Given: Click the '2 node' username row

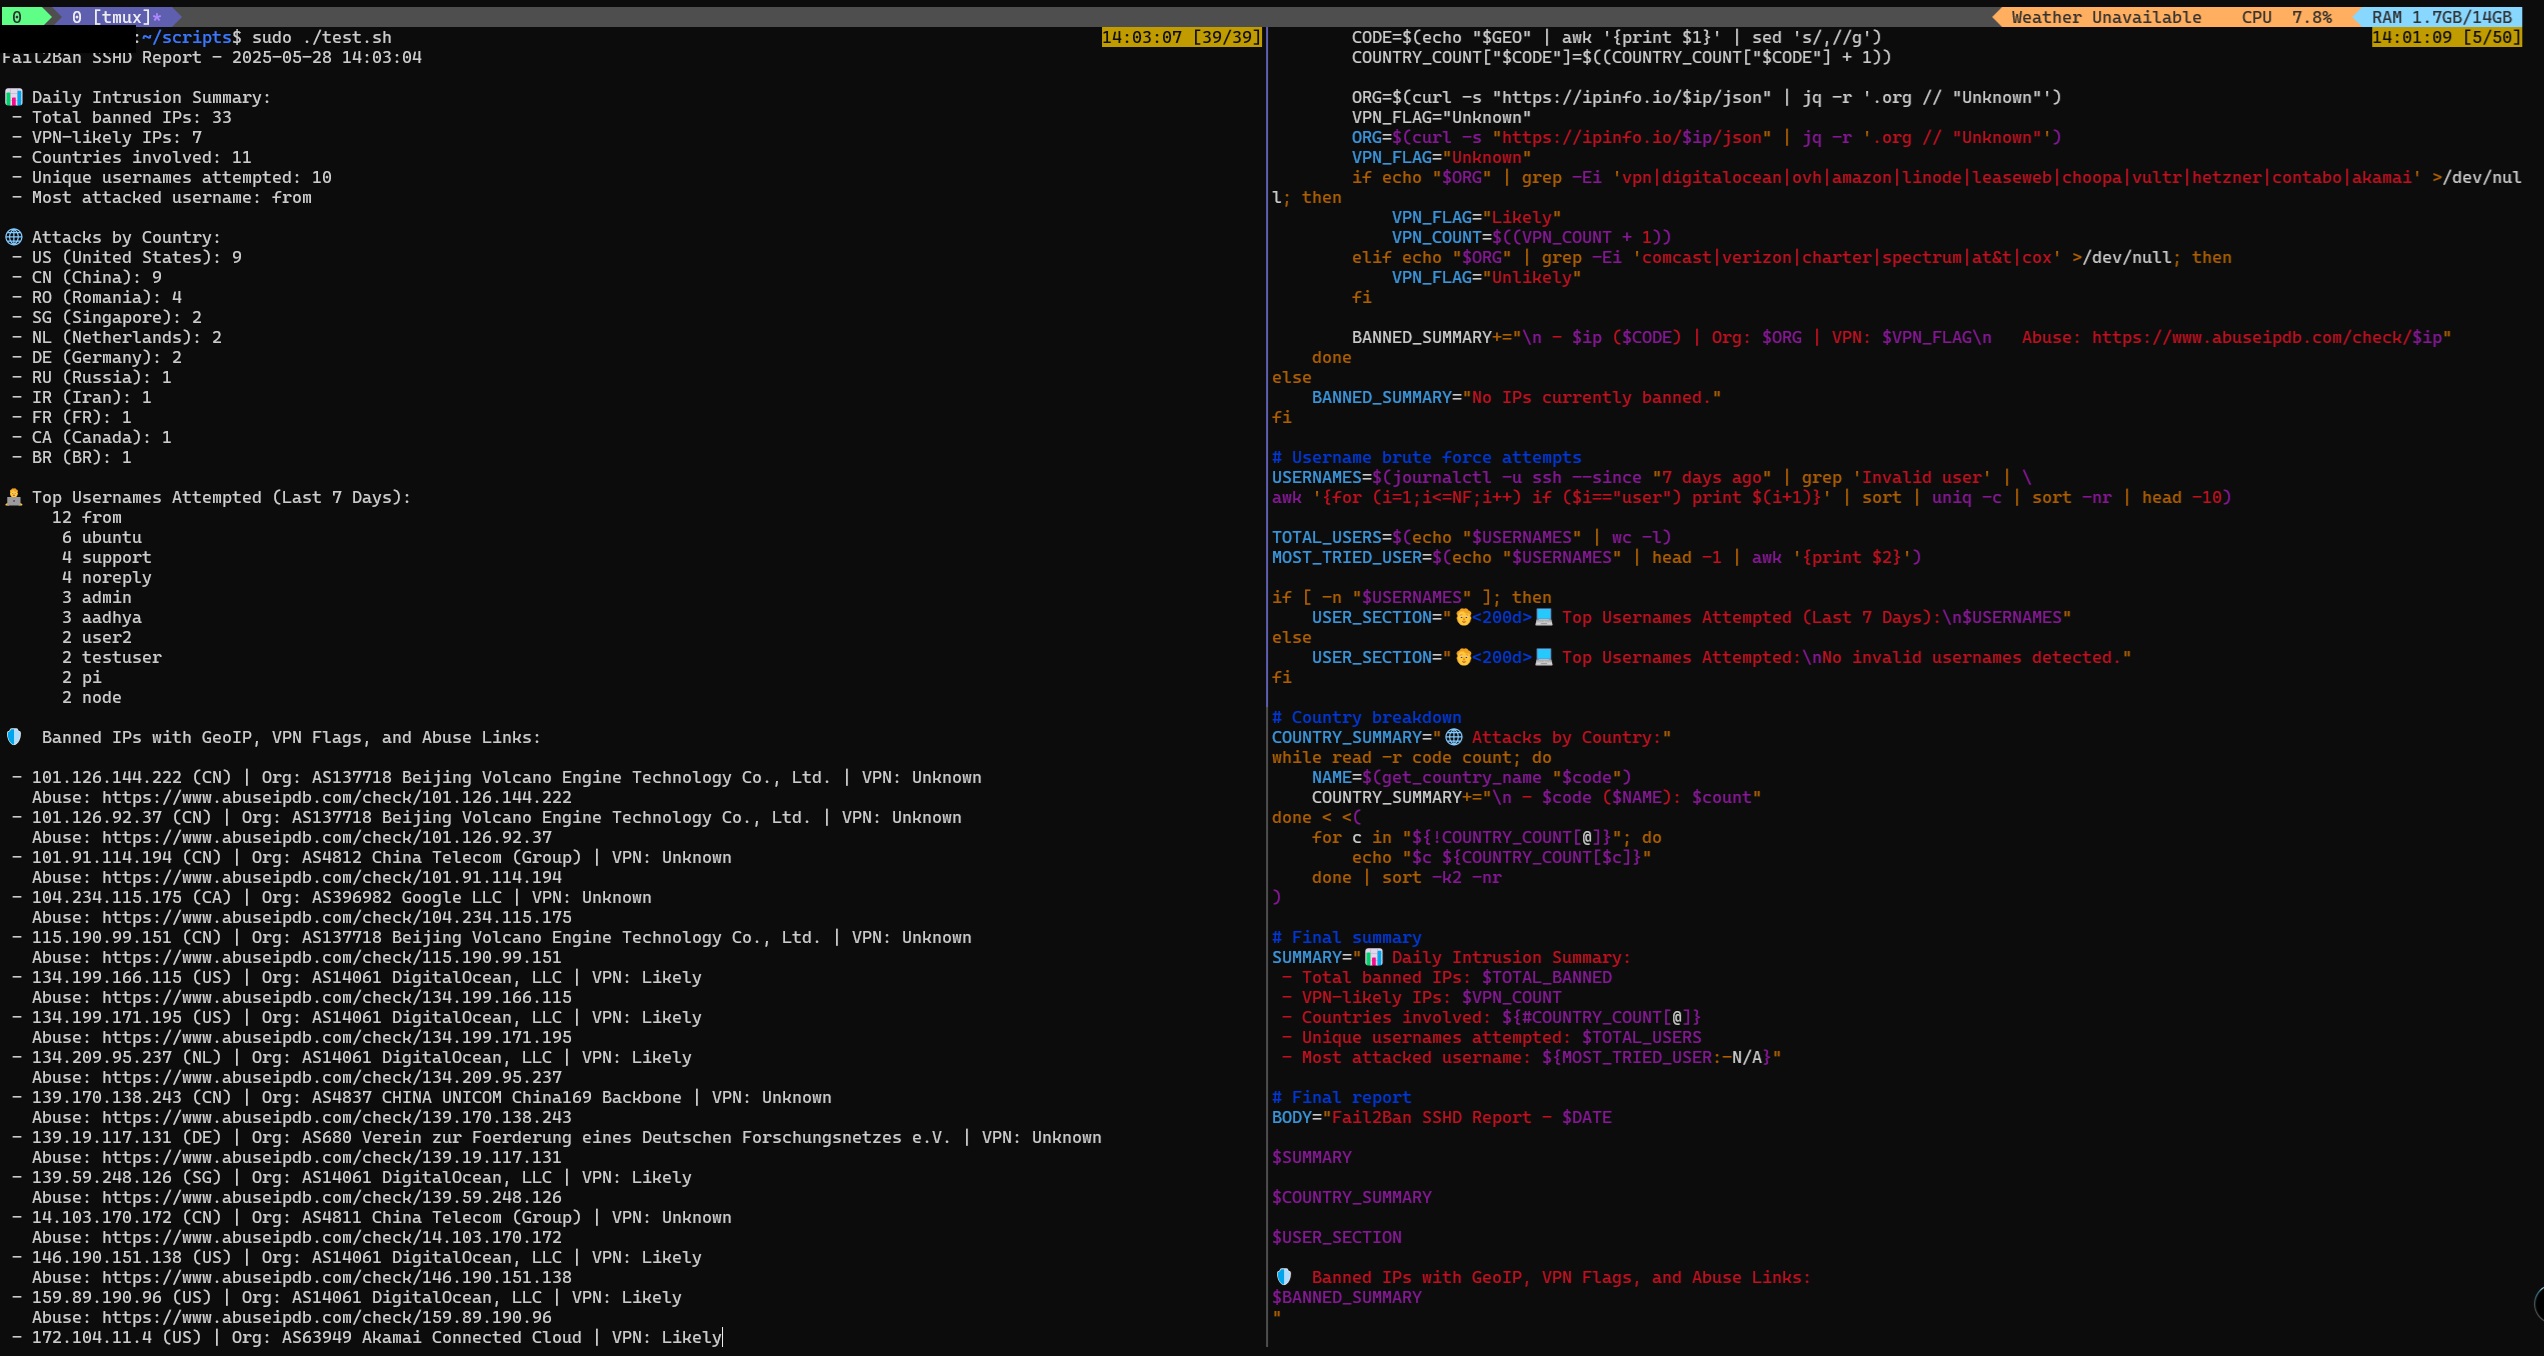Looking at the screenshot, I should click(x=92, y=697).
